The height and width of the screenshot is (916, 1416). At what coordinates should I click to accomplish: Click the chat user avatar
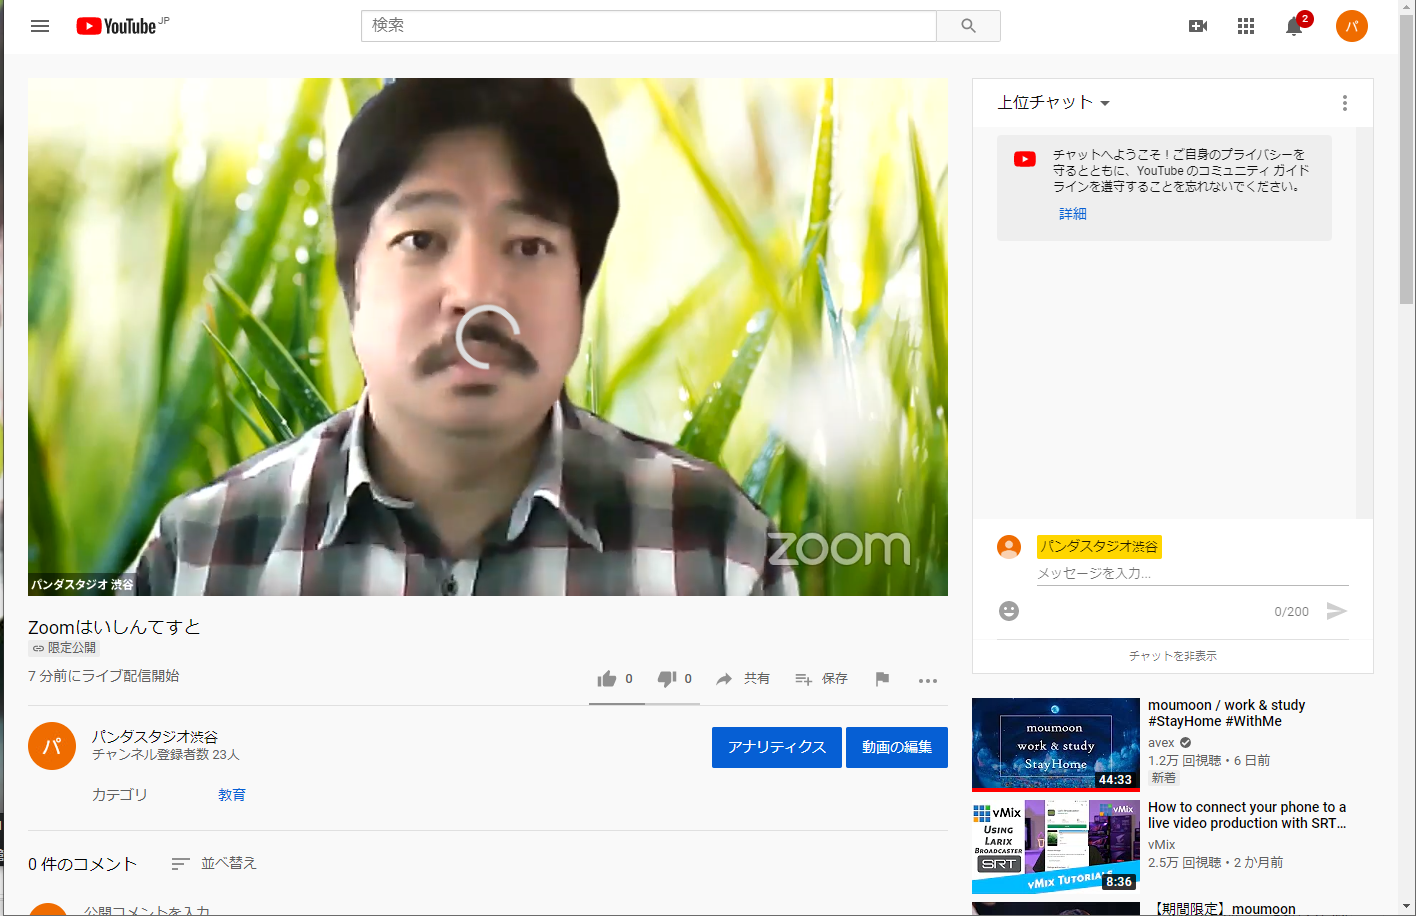pyautogui.click(x=1009, y=546)
